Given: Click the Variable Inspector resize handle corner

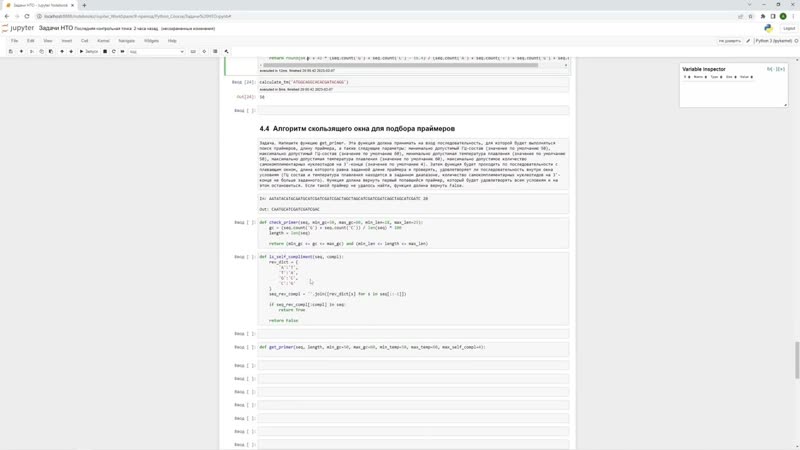Looking at the screenshot, I should point(785,105).
